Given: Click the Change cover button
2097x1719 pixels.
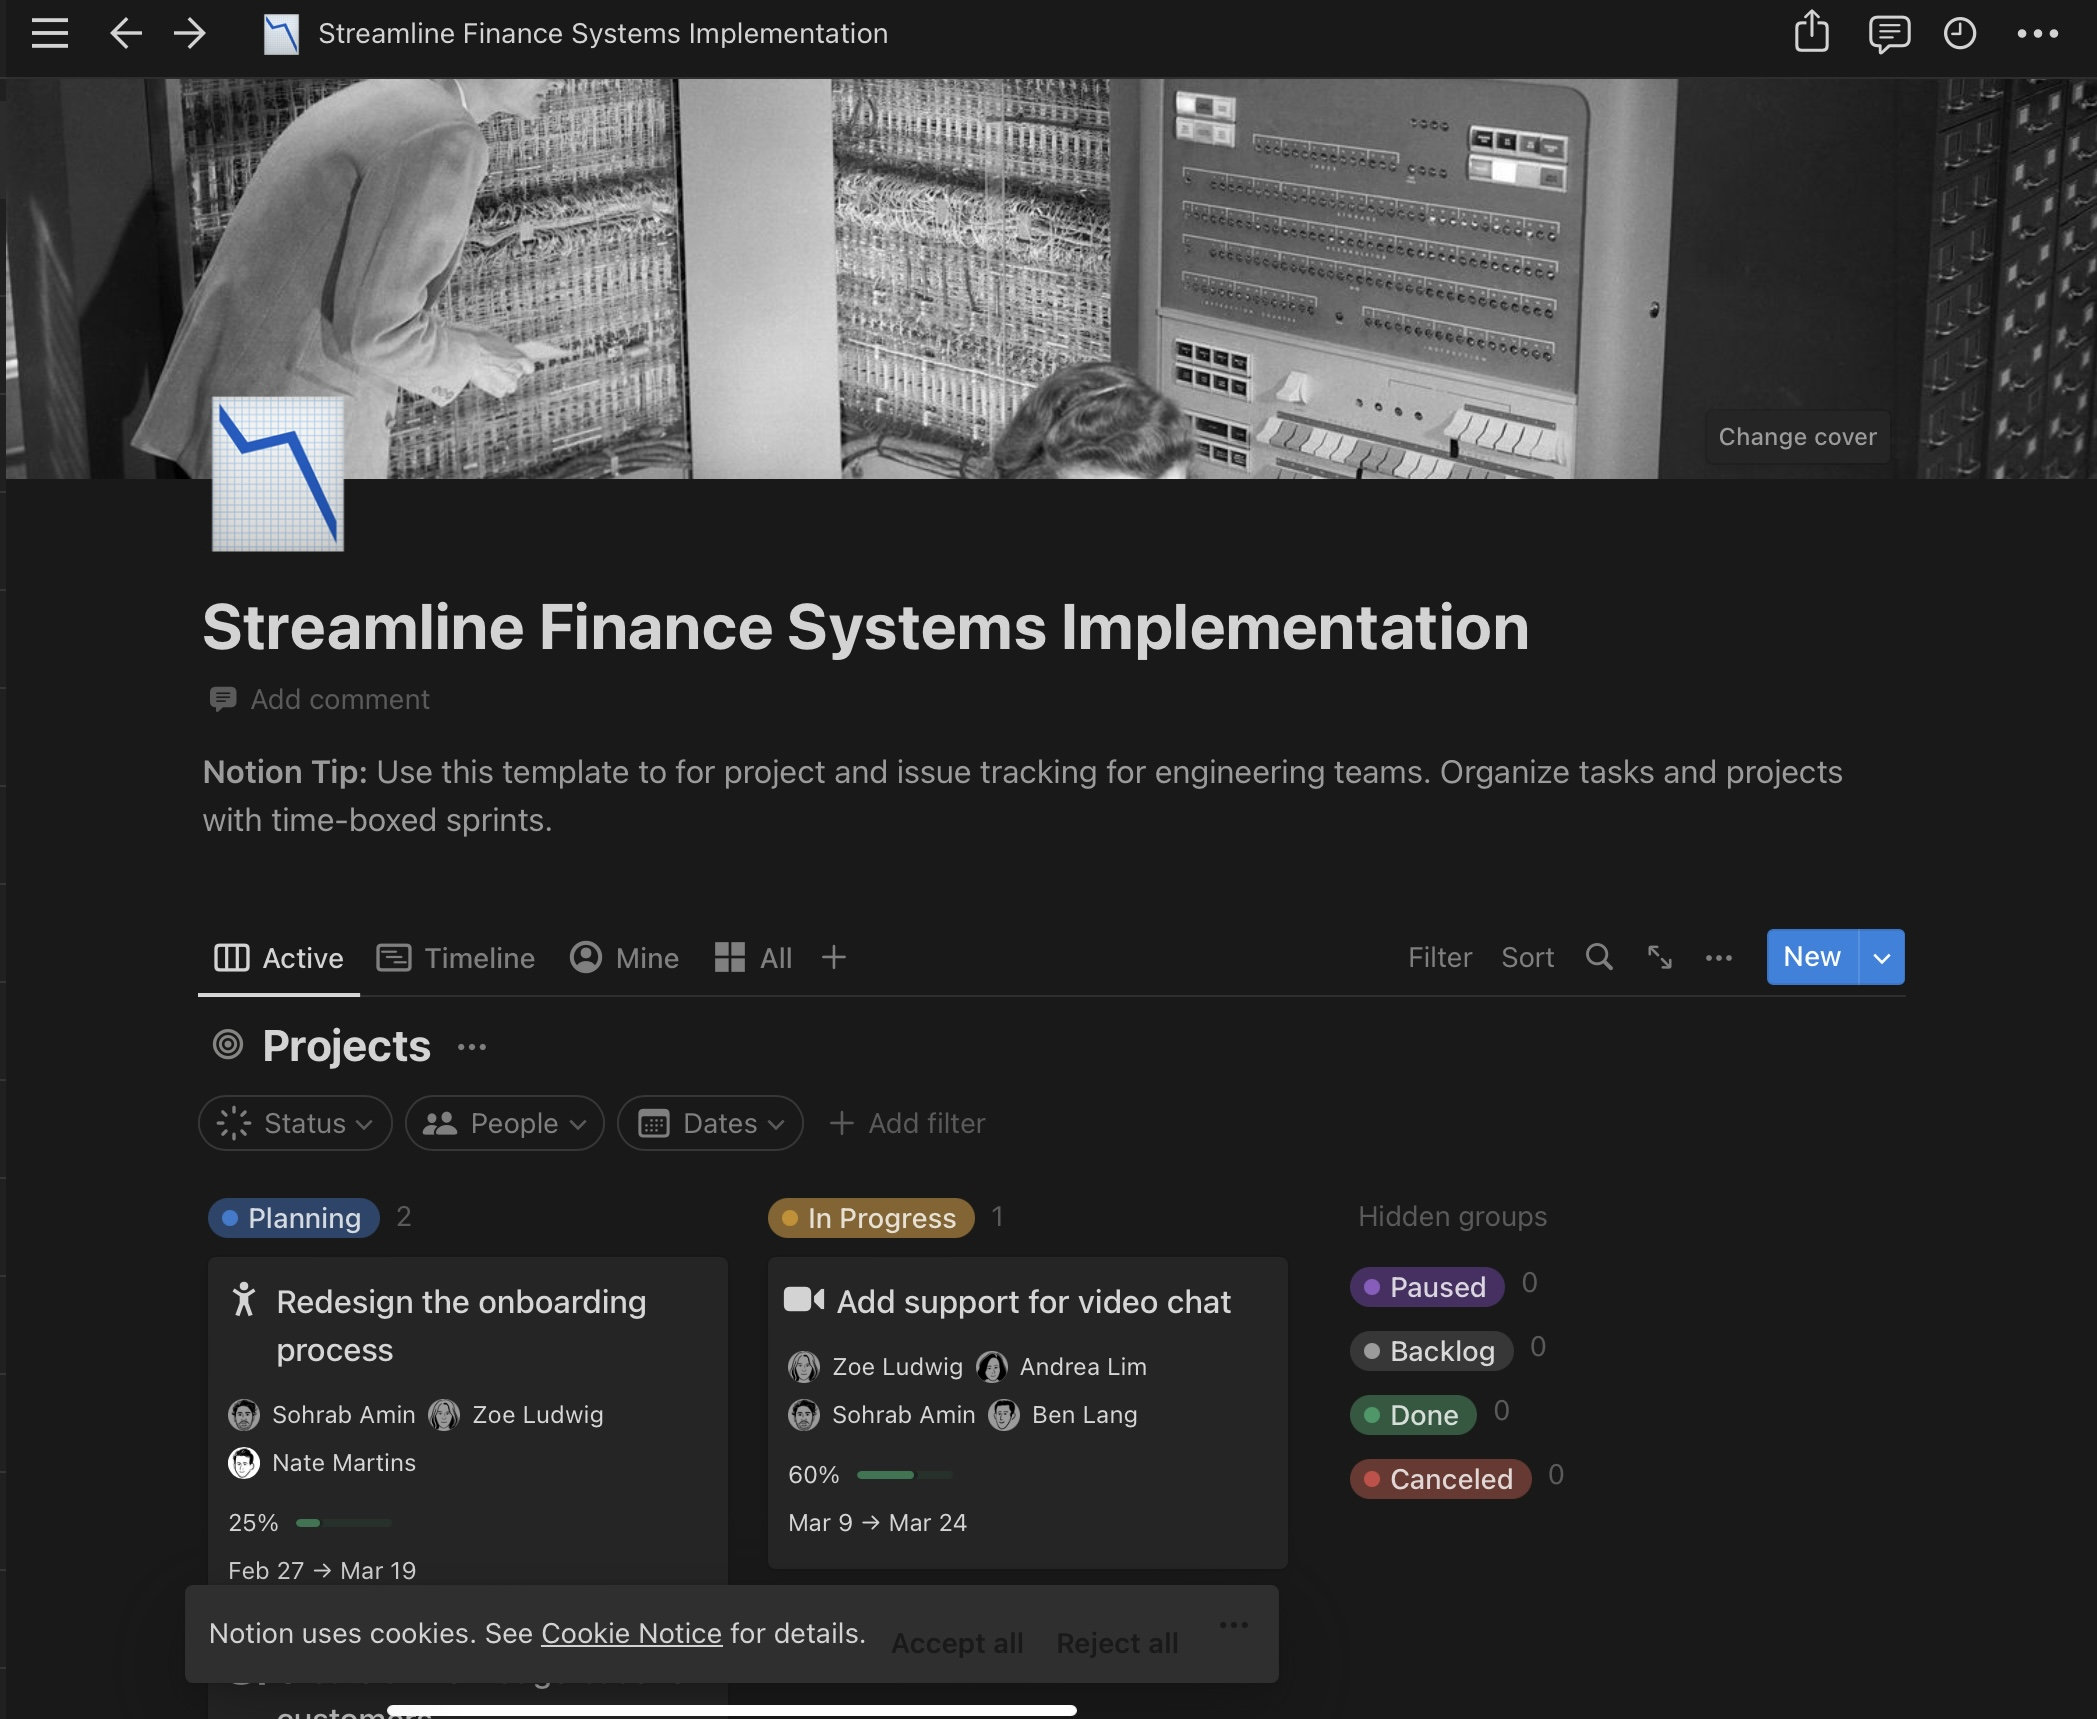Looking at the screenshot, I should pos(1797,436).
